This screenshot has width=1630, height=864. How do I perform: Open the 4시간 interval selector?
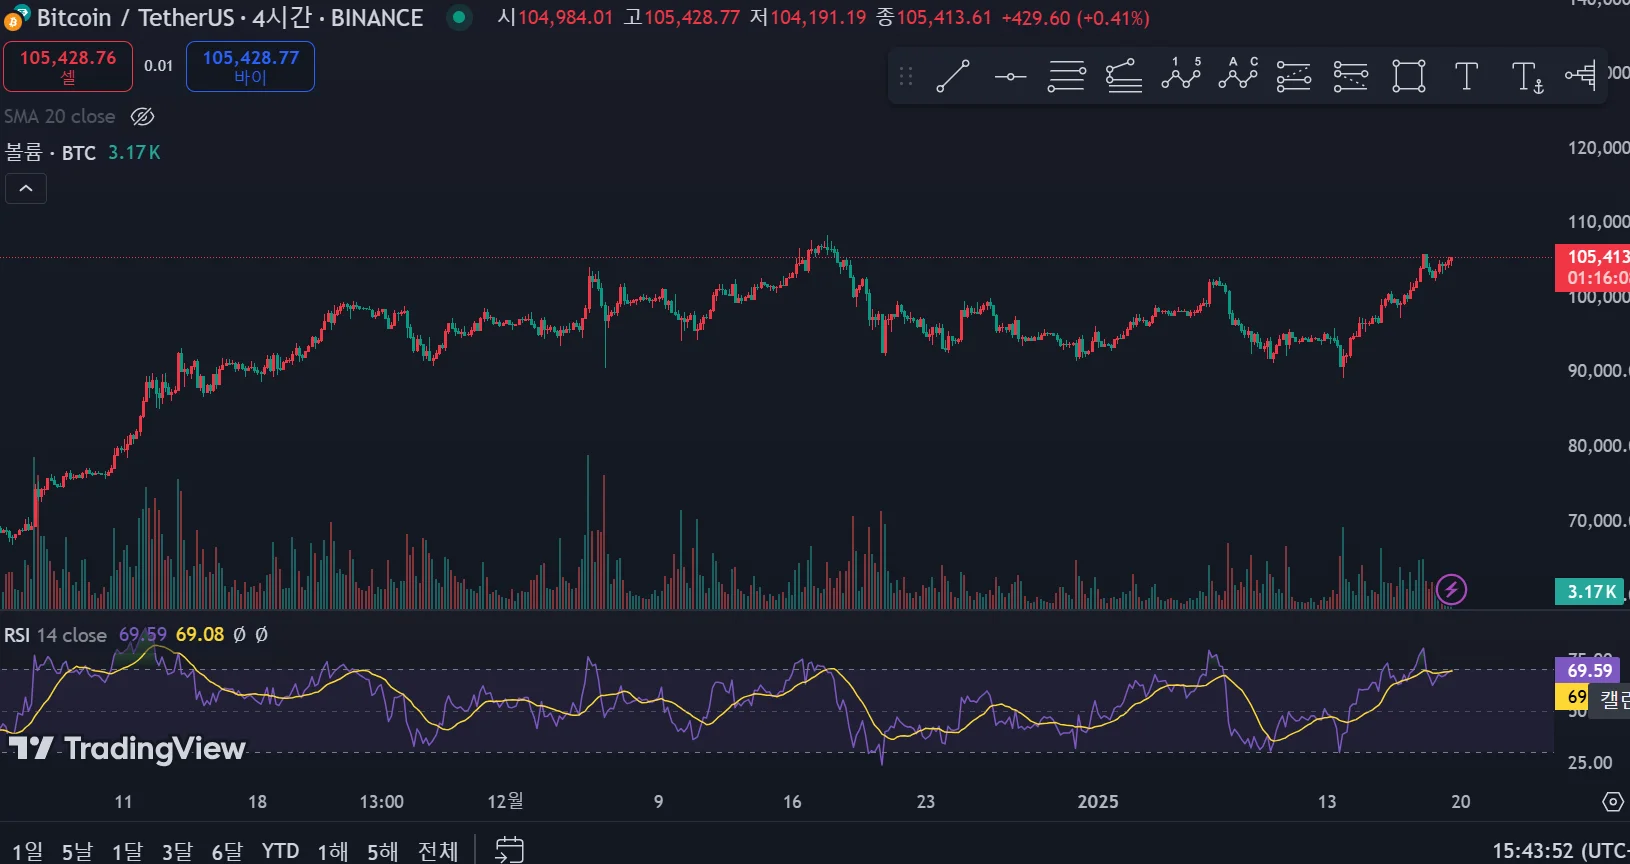point(281,17)
